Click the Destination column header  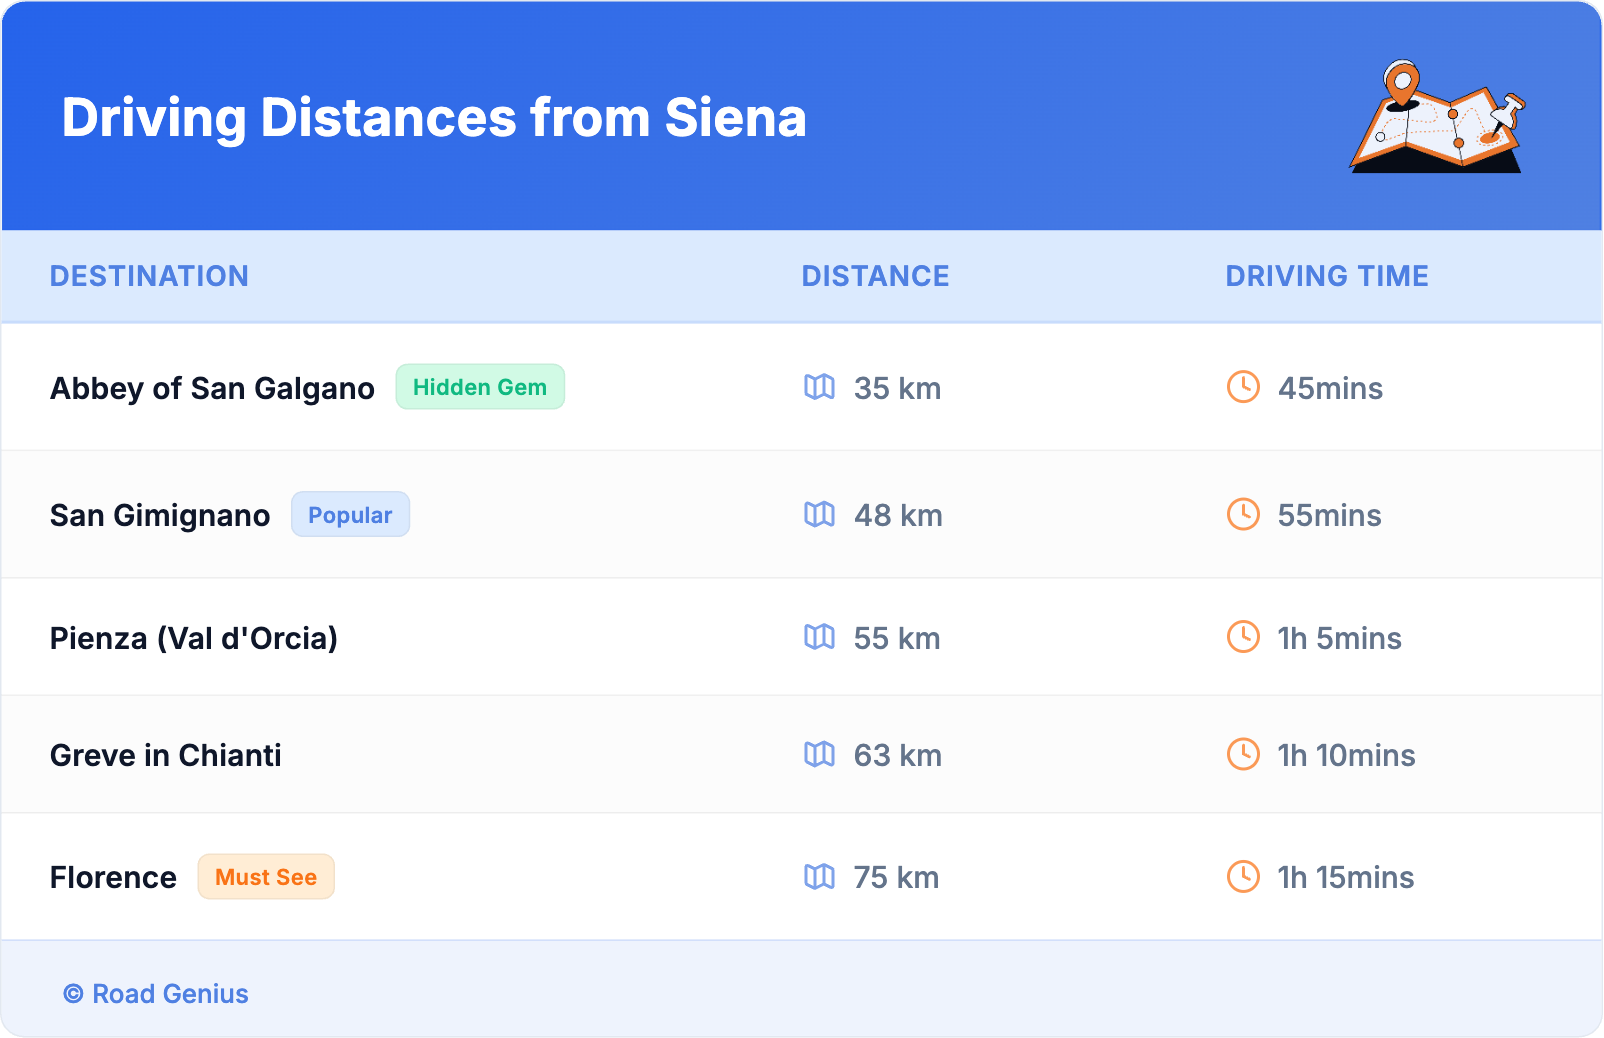(x=149, y=276)
